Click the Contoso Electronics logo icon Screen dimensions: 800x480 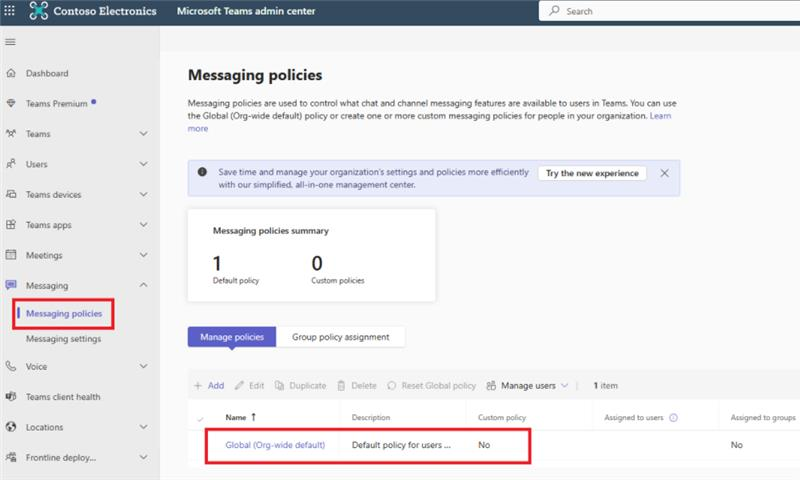click(x=39, y=11)
